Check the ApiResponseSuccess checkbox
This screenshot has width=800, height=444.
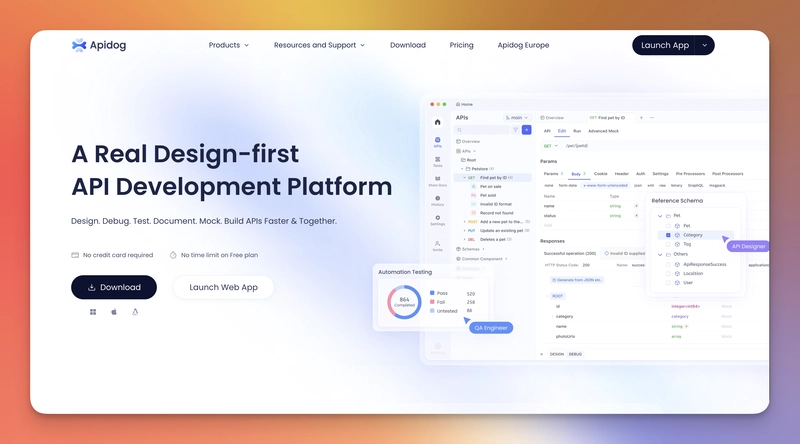pyautogui.click(x=668, y=264)
